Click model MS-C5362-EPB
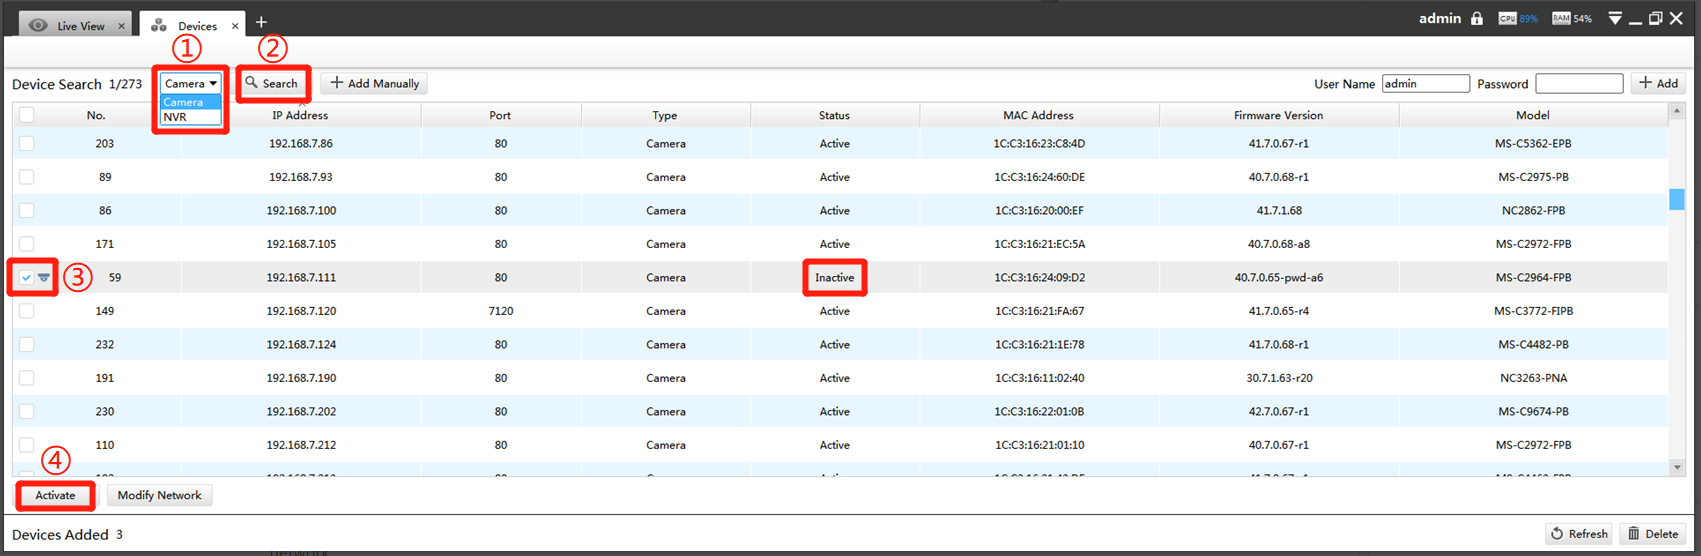 coord(1533,144)
